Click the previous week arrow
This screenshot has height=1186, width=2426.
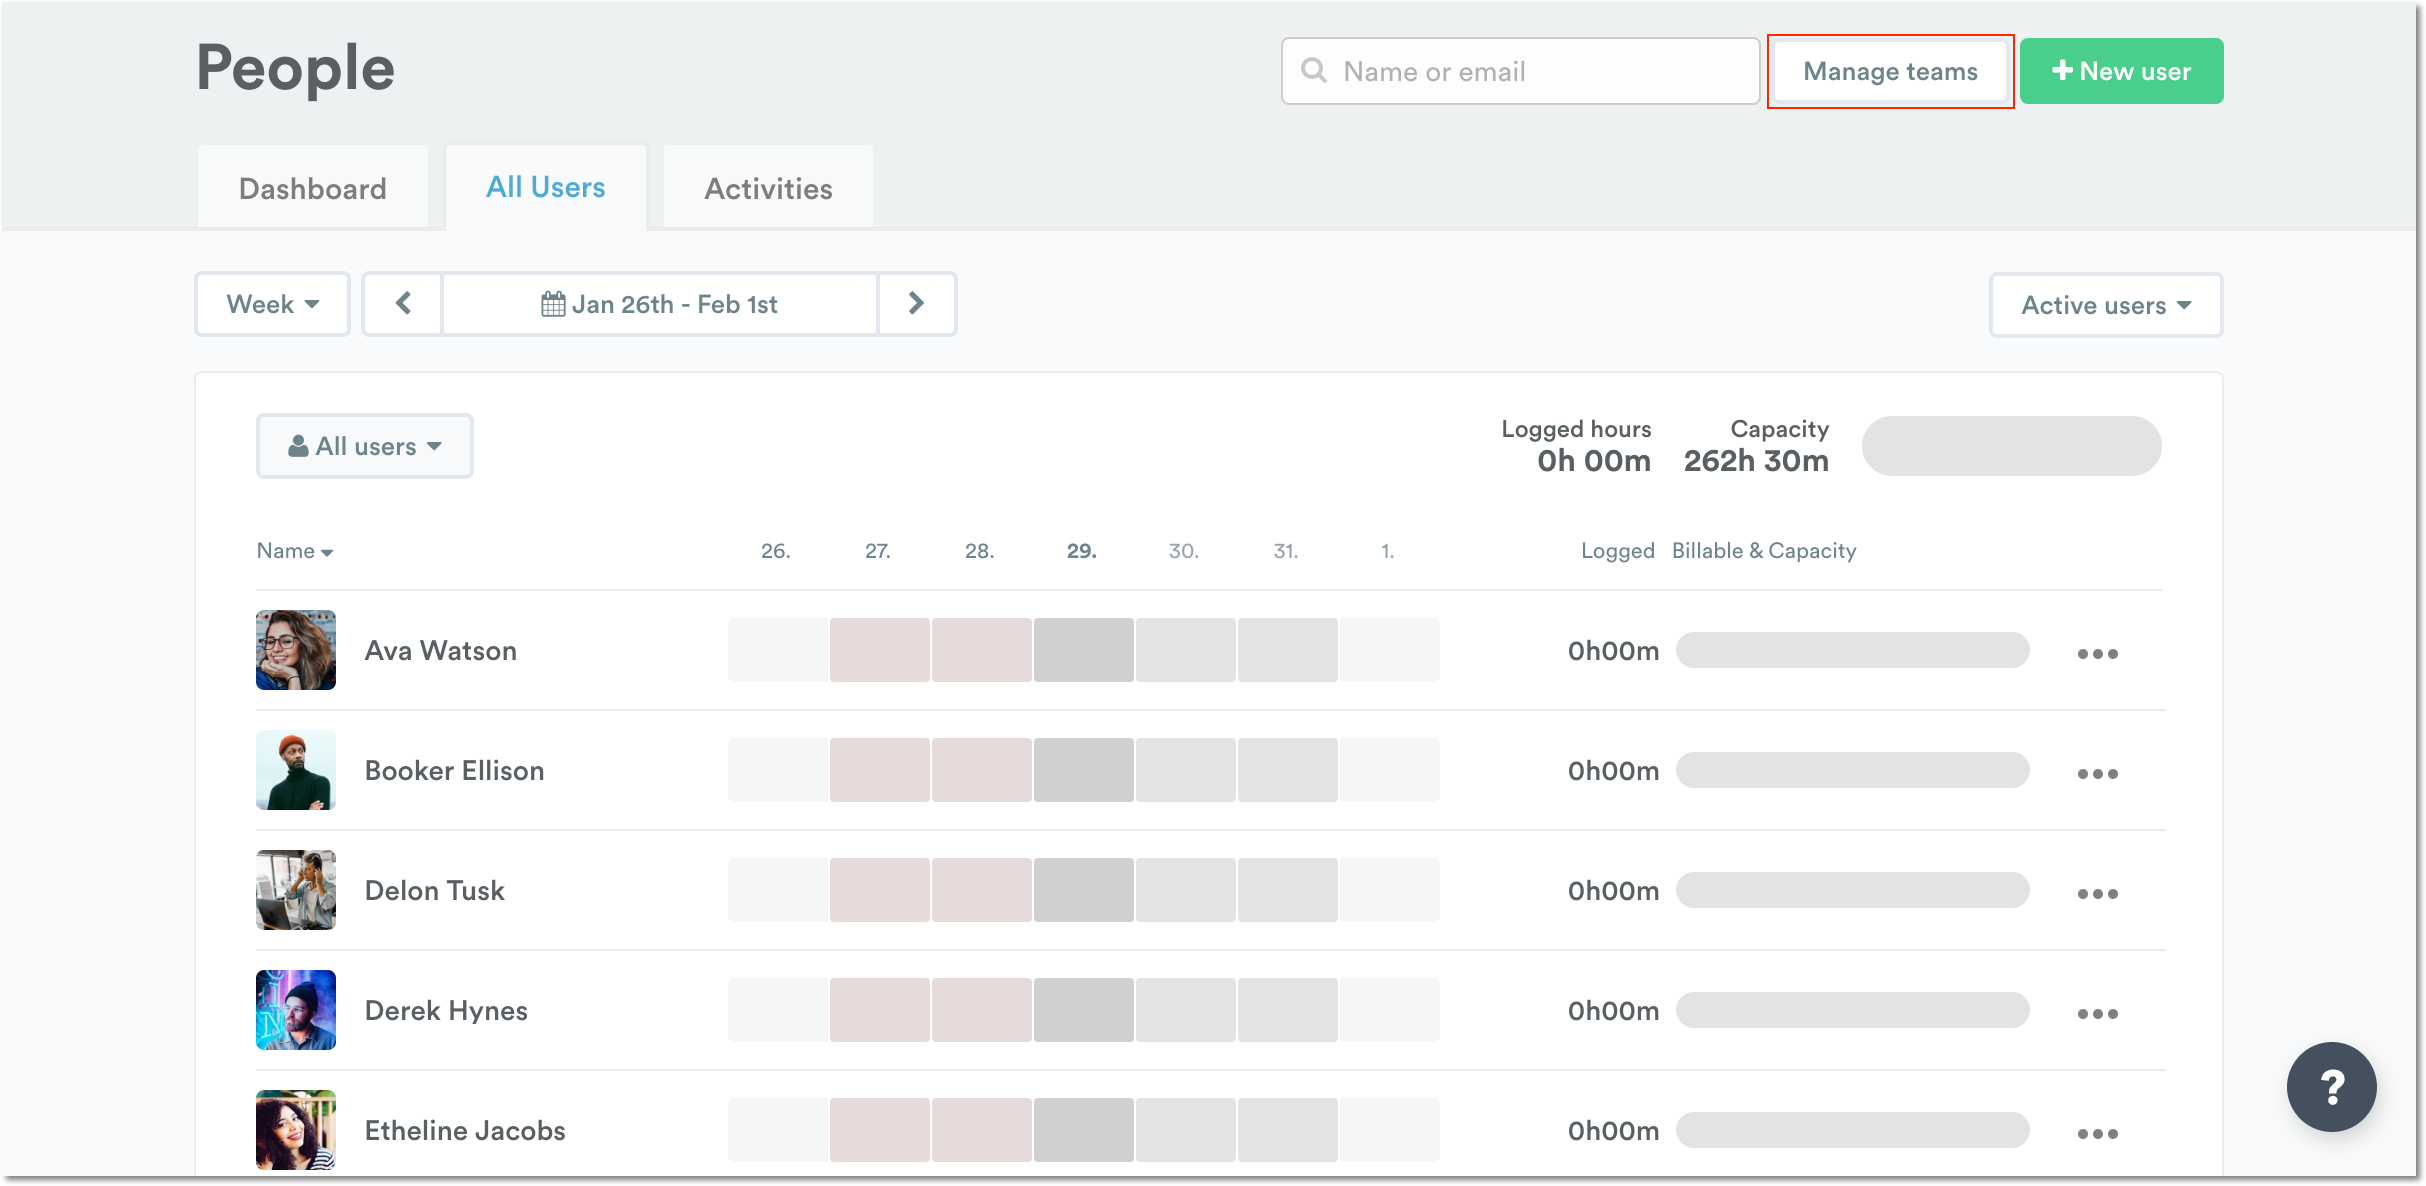coord(402,304)
